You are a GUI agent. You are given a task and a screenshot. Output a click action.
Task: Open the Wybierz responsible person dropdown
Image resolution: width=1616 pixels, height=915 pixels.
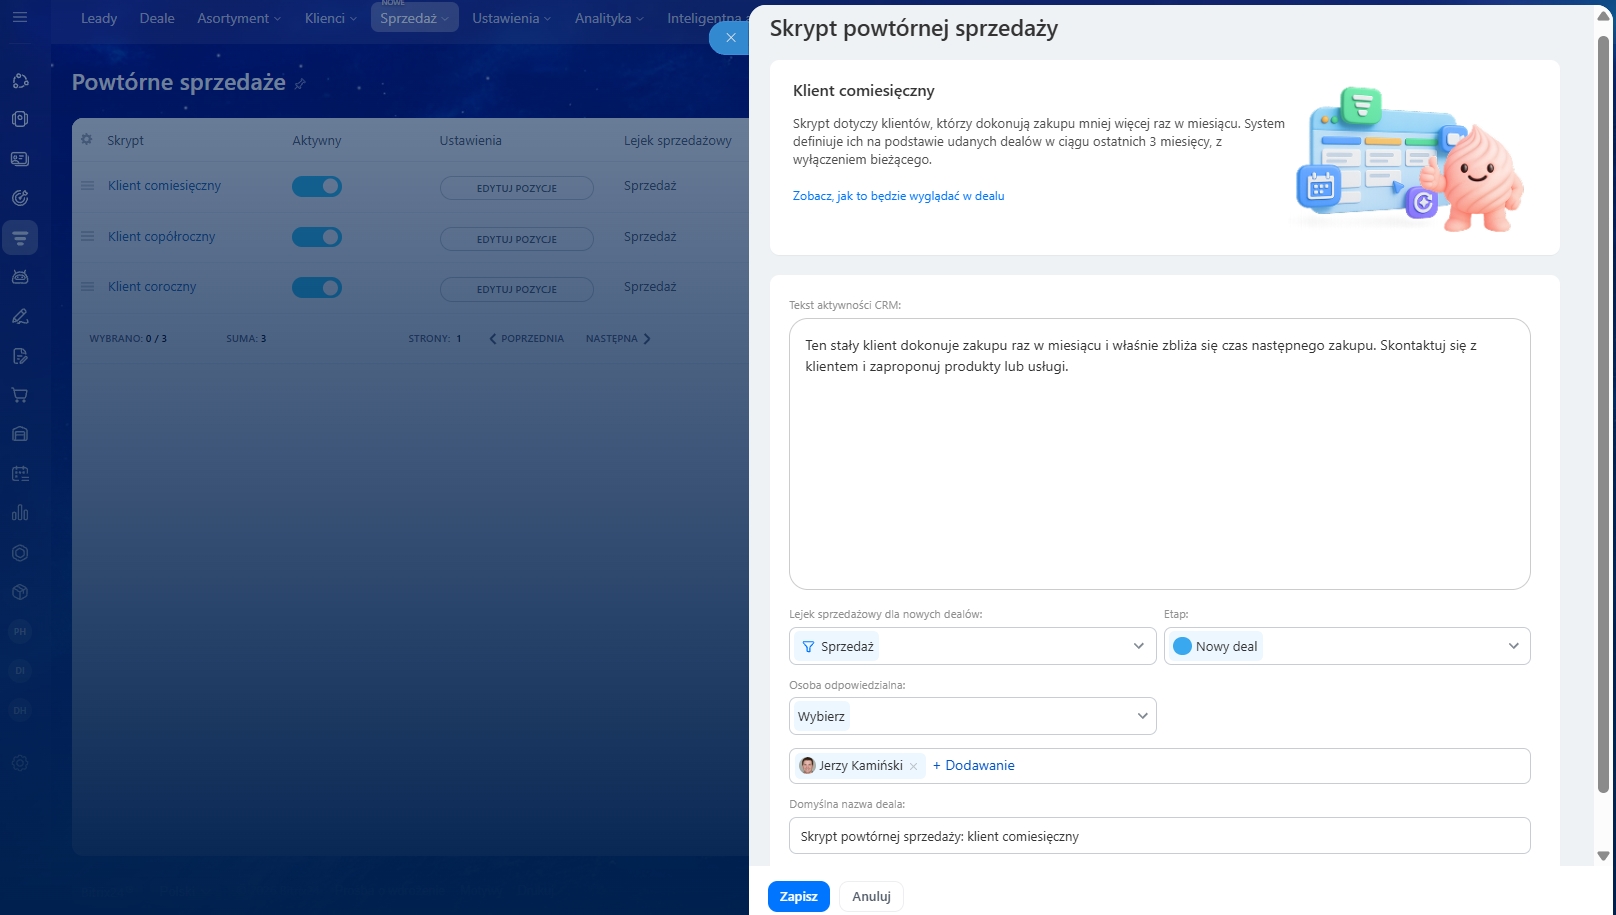(x=972, y=716)
